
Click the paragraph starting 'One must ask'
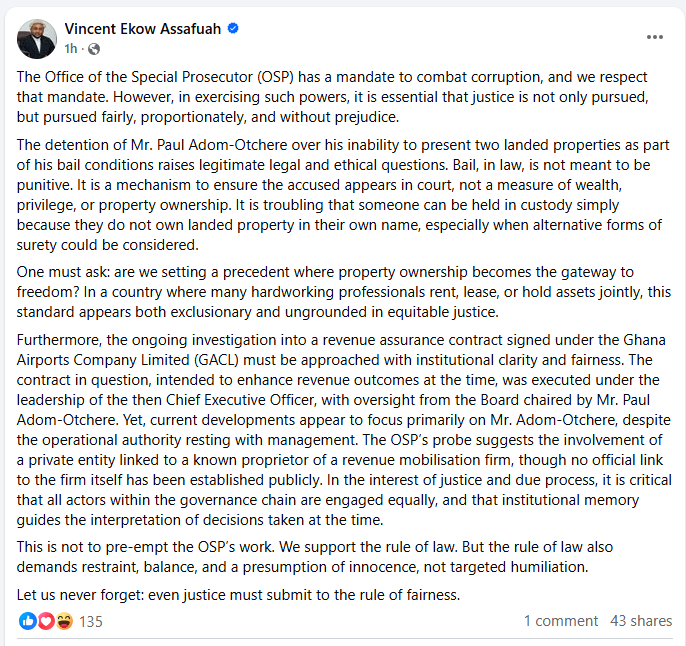tap(343, 292)
